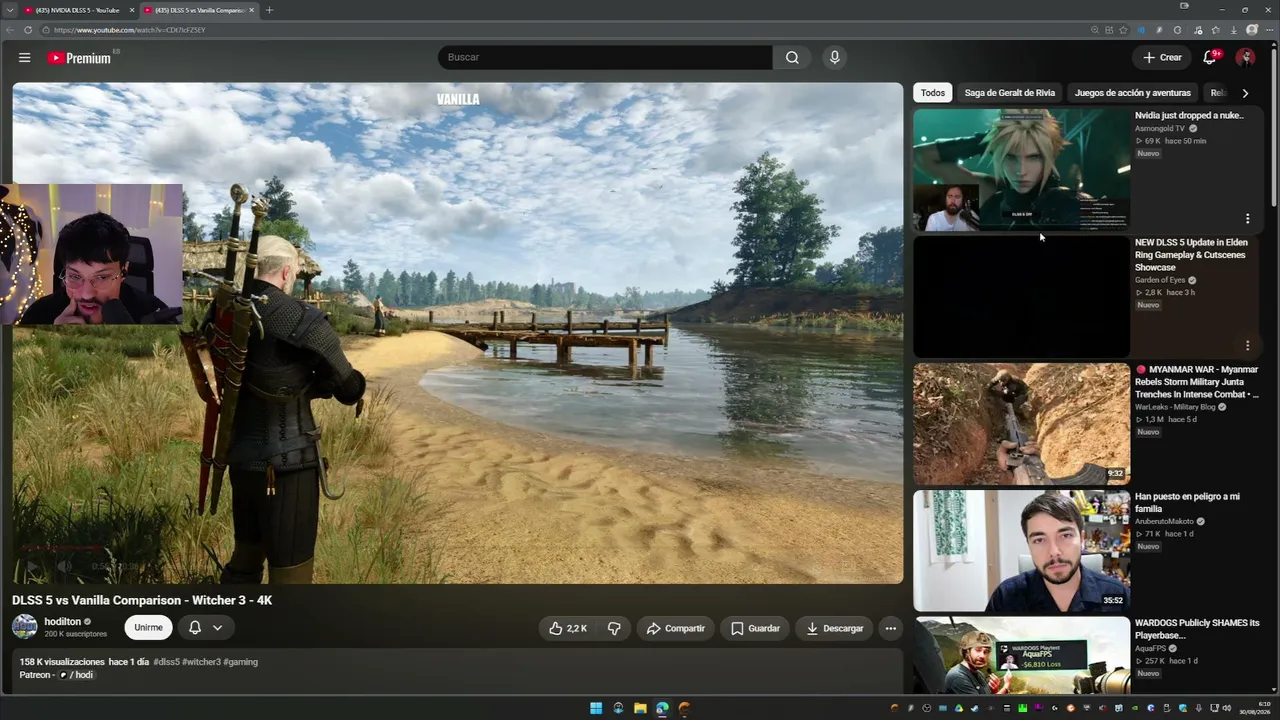Open the notifications bell in the header

pos(1209,58)
